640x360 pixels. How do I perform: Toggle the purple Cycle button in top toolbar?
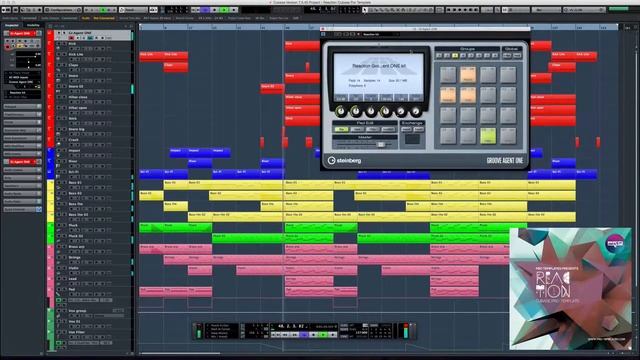[x=205, y=10]
